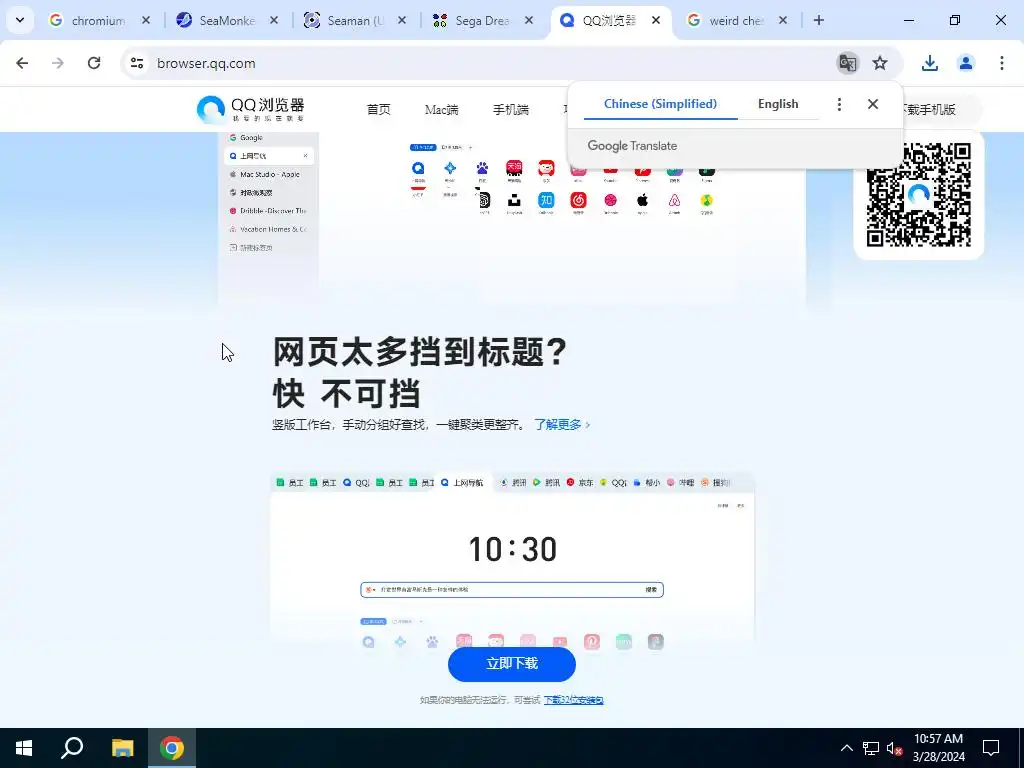Click the muted volume tray icon

pos(894,748)
